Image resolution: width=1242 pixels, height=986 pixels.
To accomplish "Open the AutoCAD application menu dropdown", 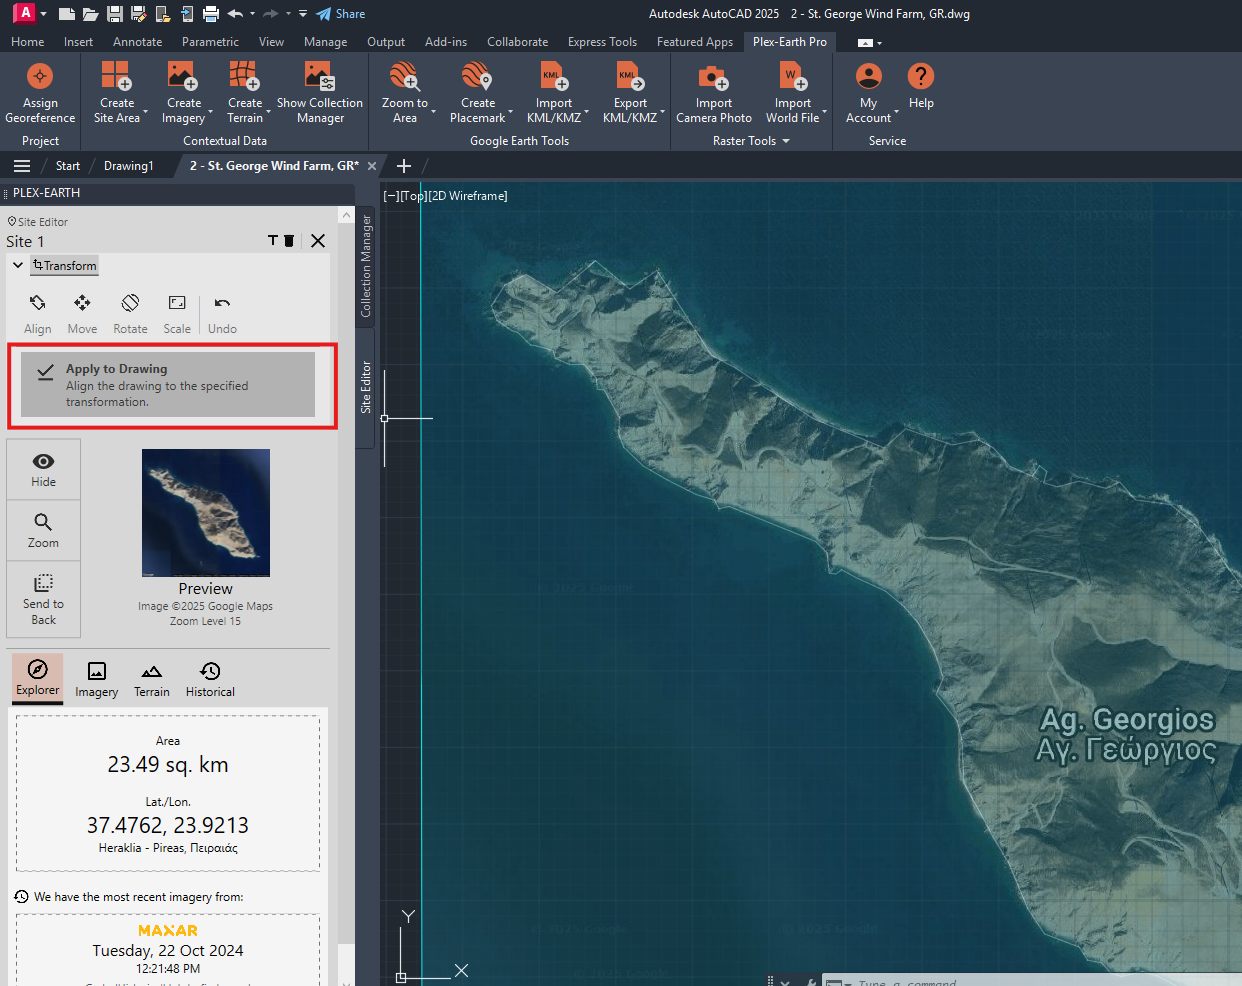I will (43, 14).
